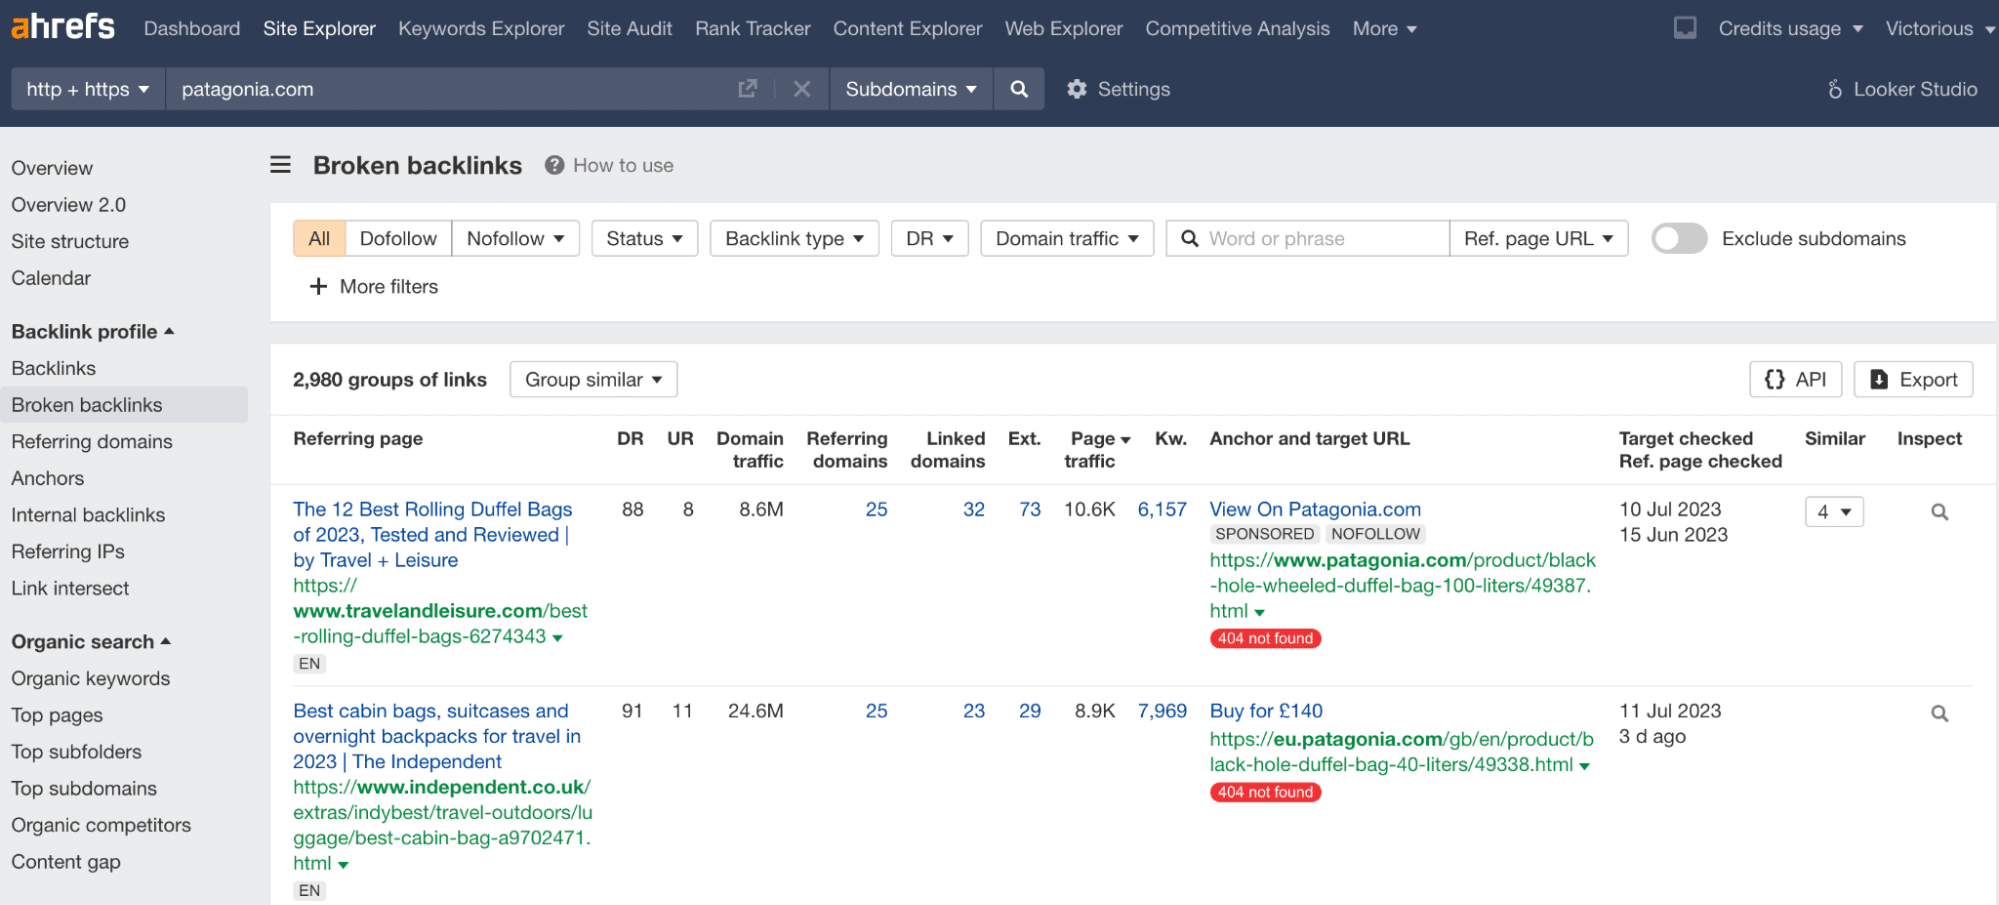Open the DR filter dropdown
Image resolution: width=1999 pixels, height=905 pixels.
coord(929,238)
